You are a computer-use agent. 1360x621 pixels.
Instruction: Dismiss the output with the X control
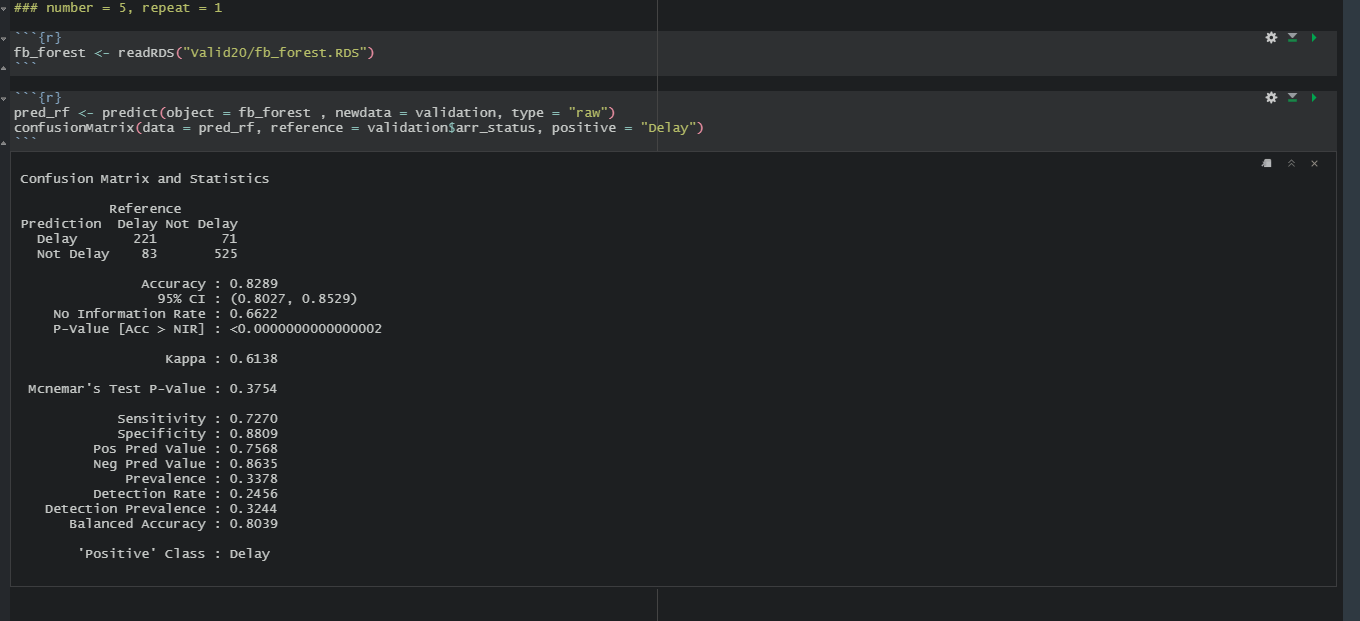point(1314,163)
